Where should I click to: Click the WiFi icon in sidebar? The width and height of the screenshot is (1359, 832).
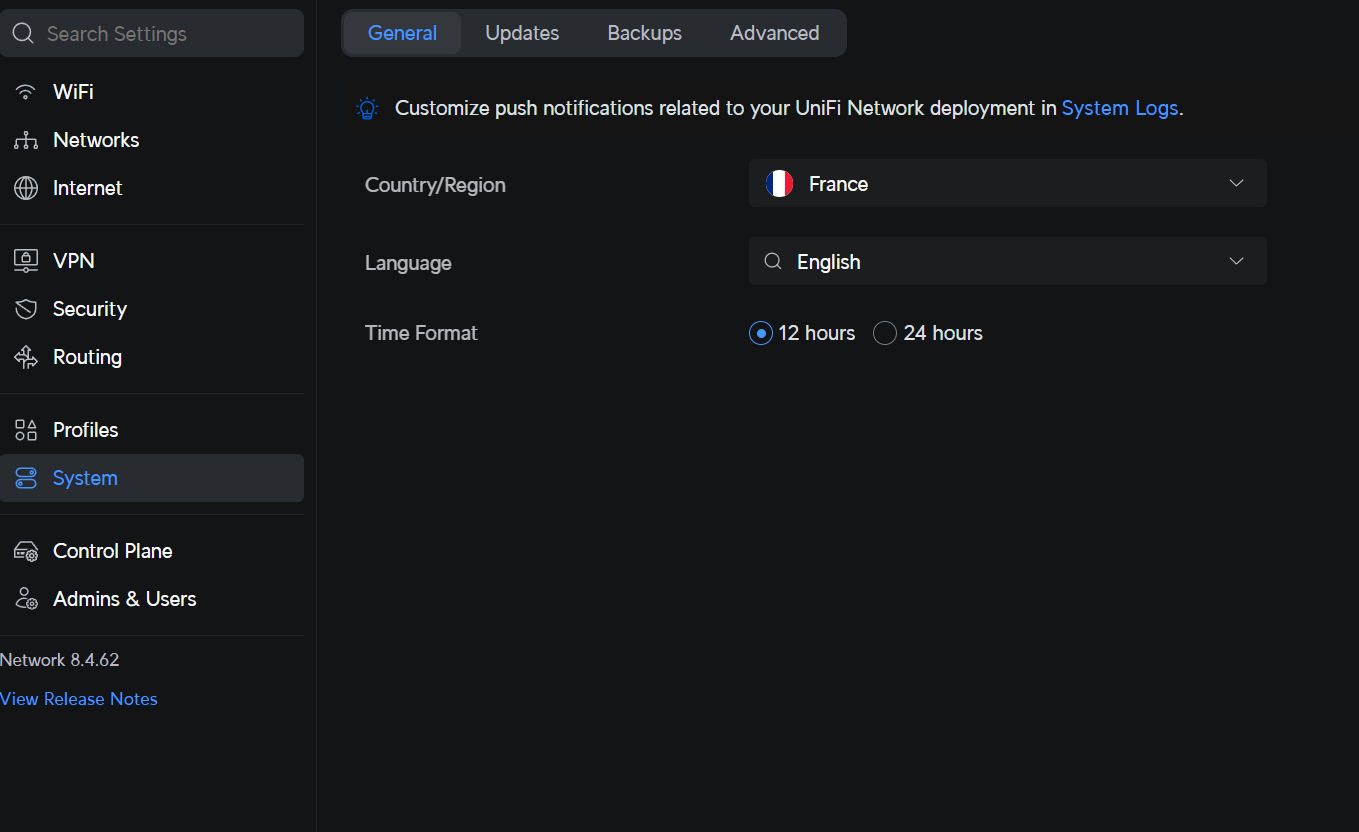click(x=26, y=92)
